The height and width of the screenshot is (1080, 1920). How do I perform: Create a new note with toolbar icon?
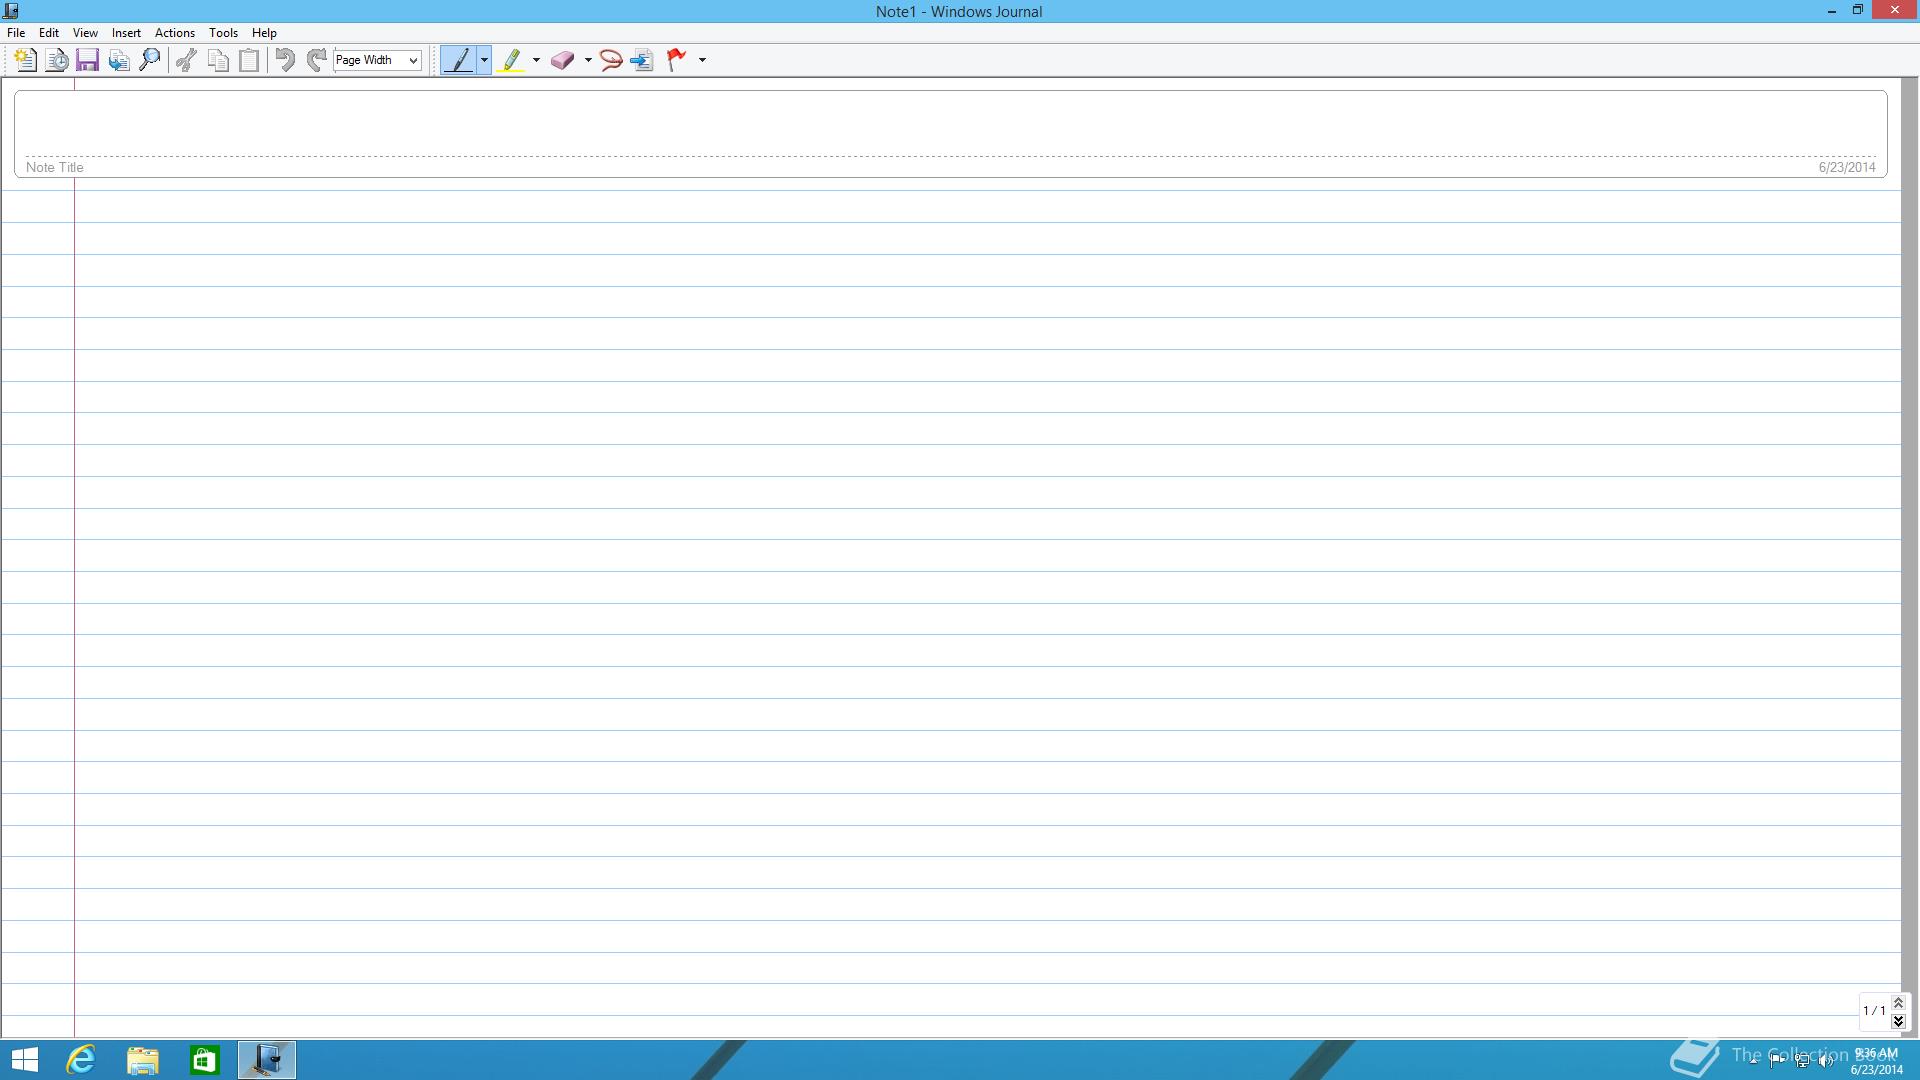(x=25, y=60)
